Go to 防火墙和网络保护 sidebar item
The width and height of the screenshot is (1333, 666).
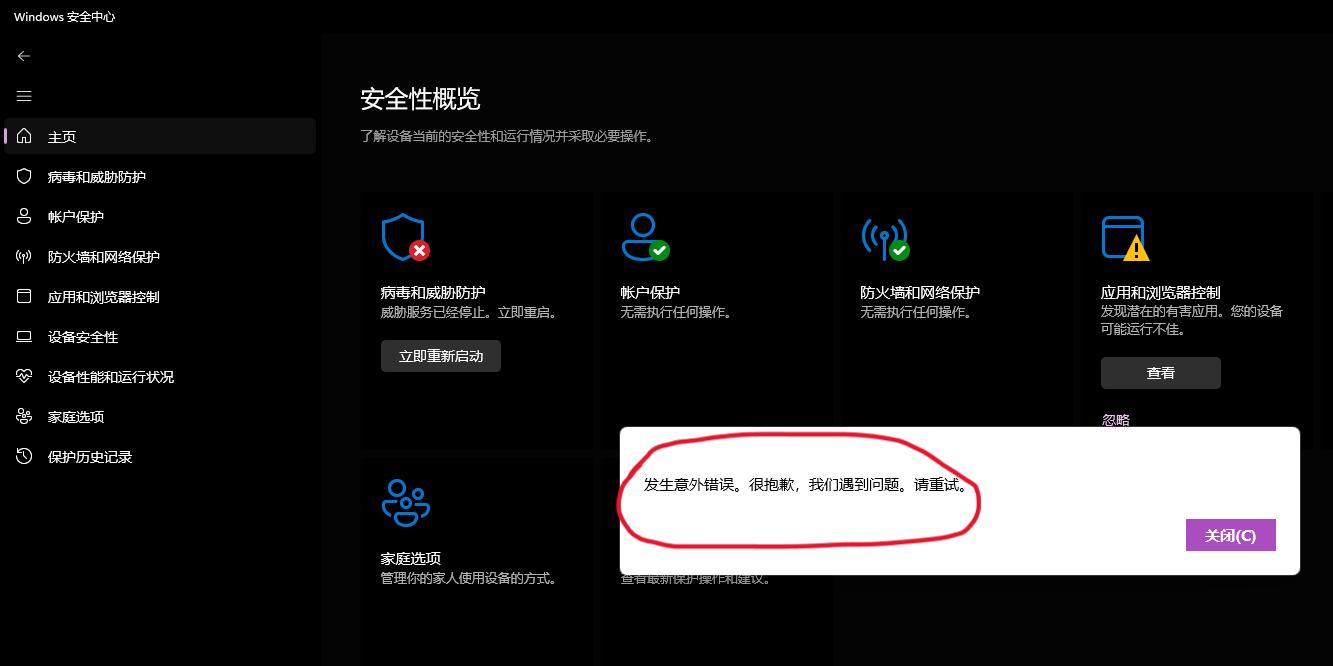(160, 256)
